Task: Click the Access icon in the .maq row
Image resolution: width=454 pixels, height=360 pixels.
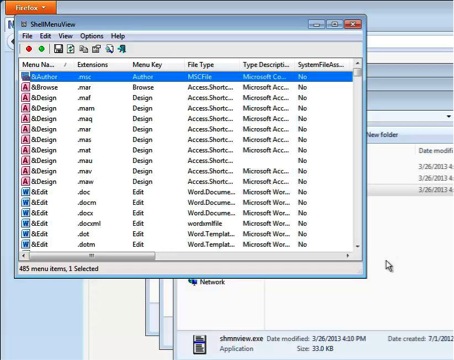Action: click(x=25, y=119)
